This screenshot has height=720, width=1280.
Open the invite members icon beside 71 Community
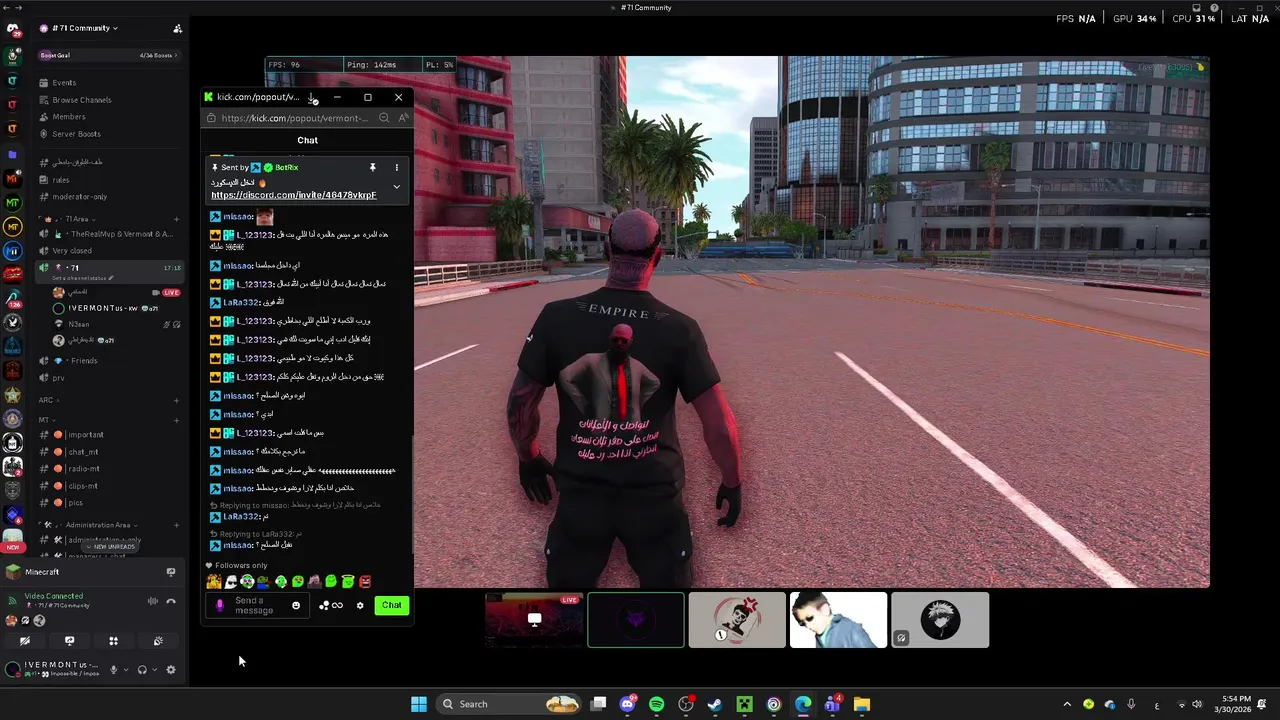tap(177, 29)
